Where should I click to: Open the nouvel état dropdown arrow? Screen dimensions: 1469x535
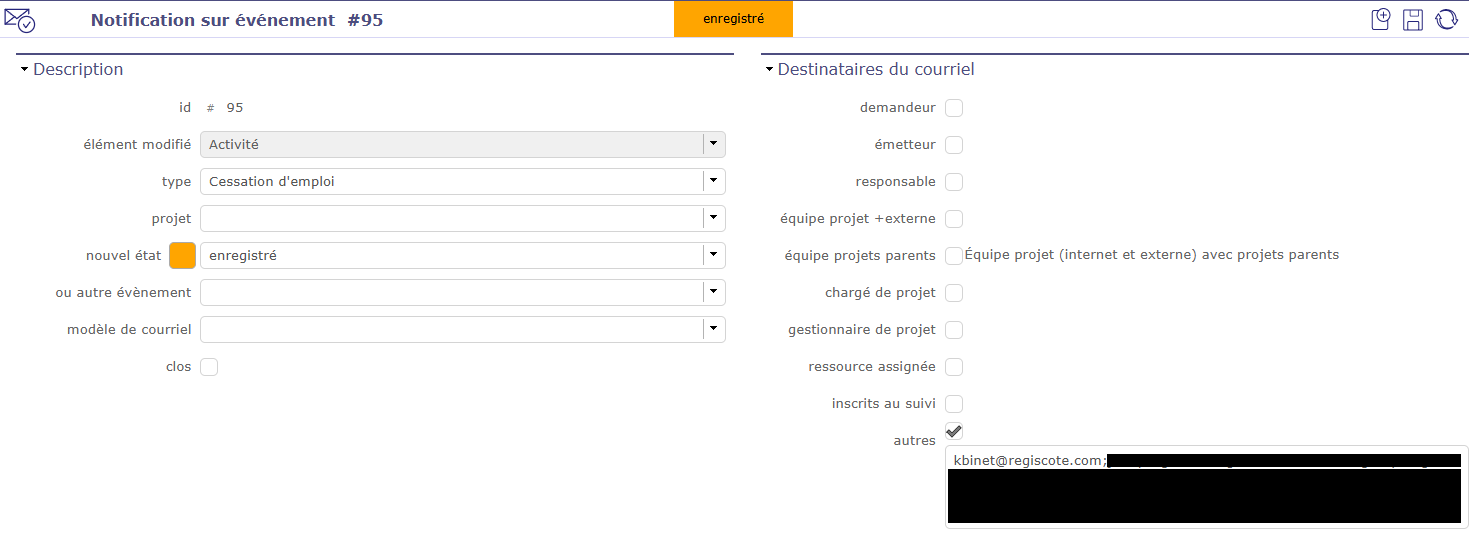tap(713, 255)
